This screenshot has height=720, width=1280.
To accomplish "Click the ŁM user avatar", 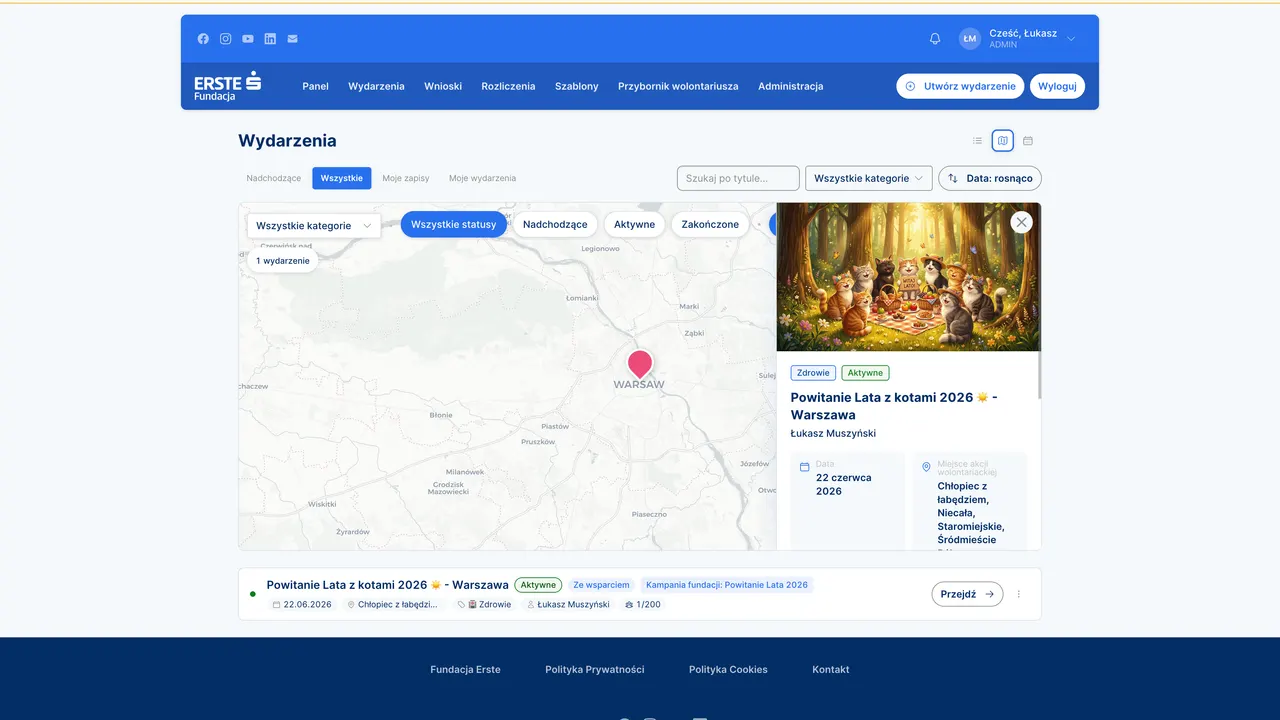I will (969, 39).
